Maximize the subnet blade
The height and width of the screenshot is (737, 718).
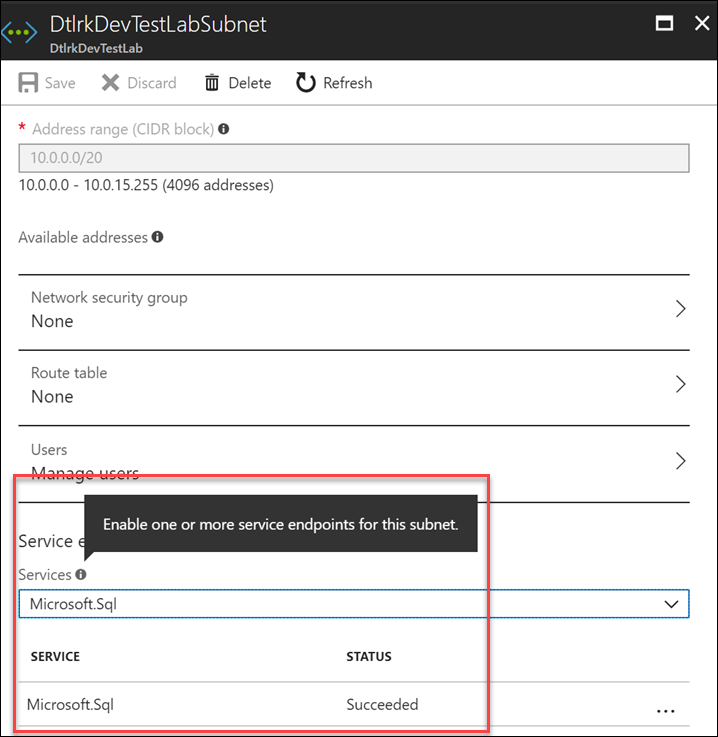point(664,23)
